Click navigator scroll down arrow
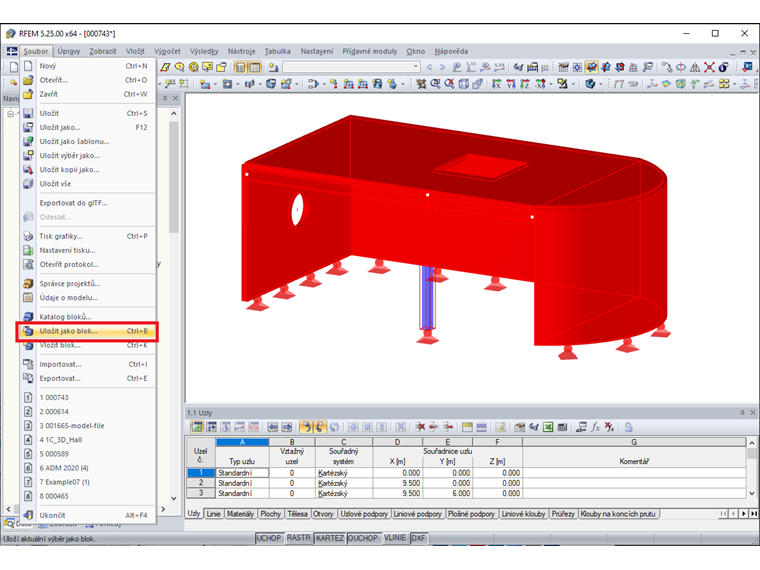This screenshot has height=570, width=760. [x=174, y=498]
